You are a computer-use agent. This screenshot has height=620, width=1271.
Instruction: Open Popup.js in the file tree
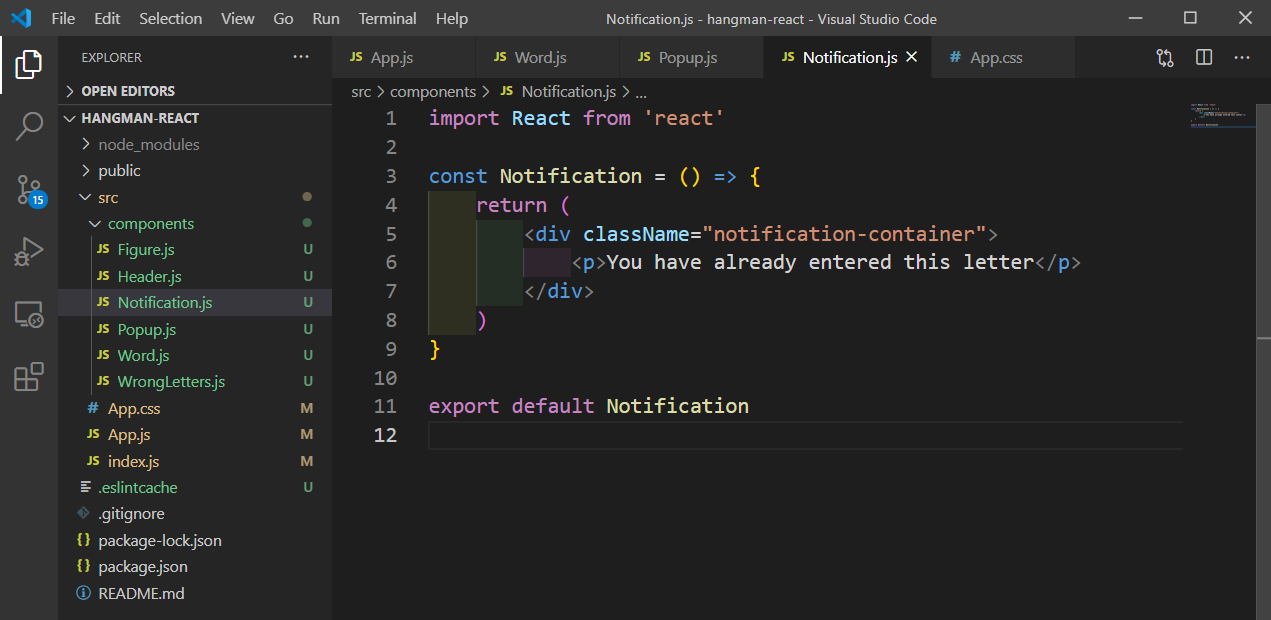(195, 329)
